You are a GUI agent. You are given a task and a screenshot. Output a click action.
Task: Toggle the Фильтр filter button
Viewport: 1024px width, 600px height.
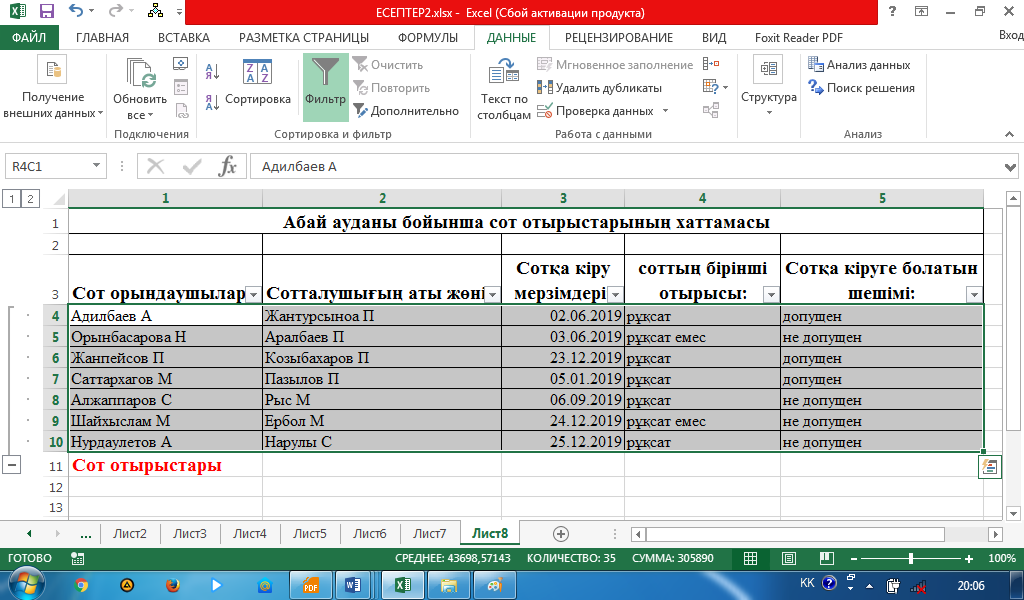coord(325,89)
